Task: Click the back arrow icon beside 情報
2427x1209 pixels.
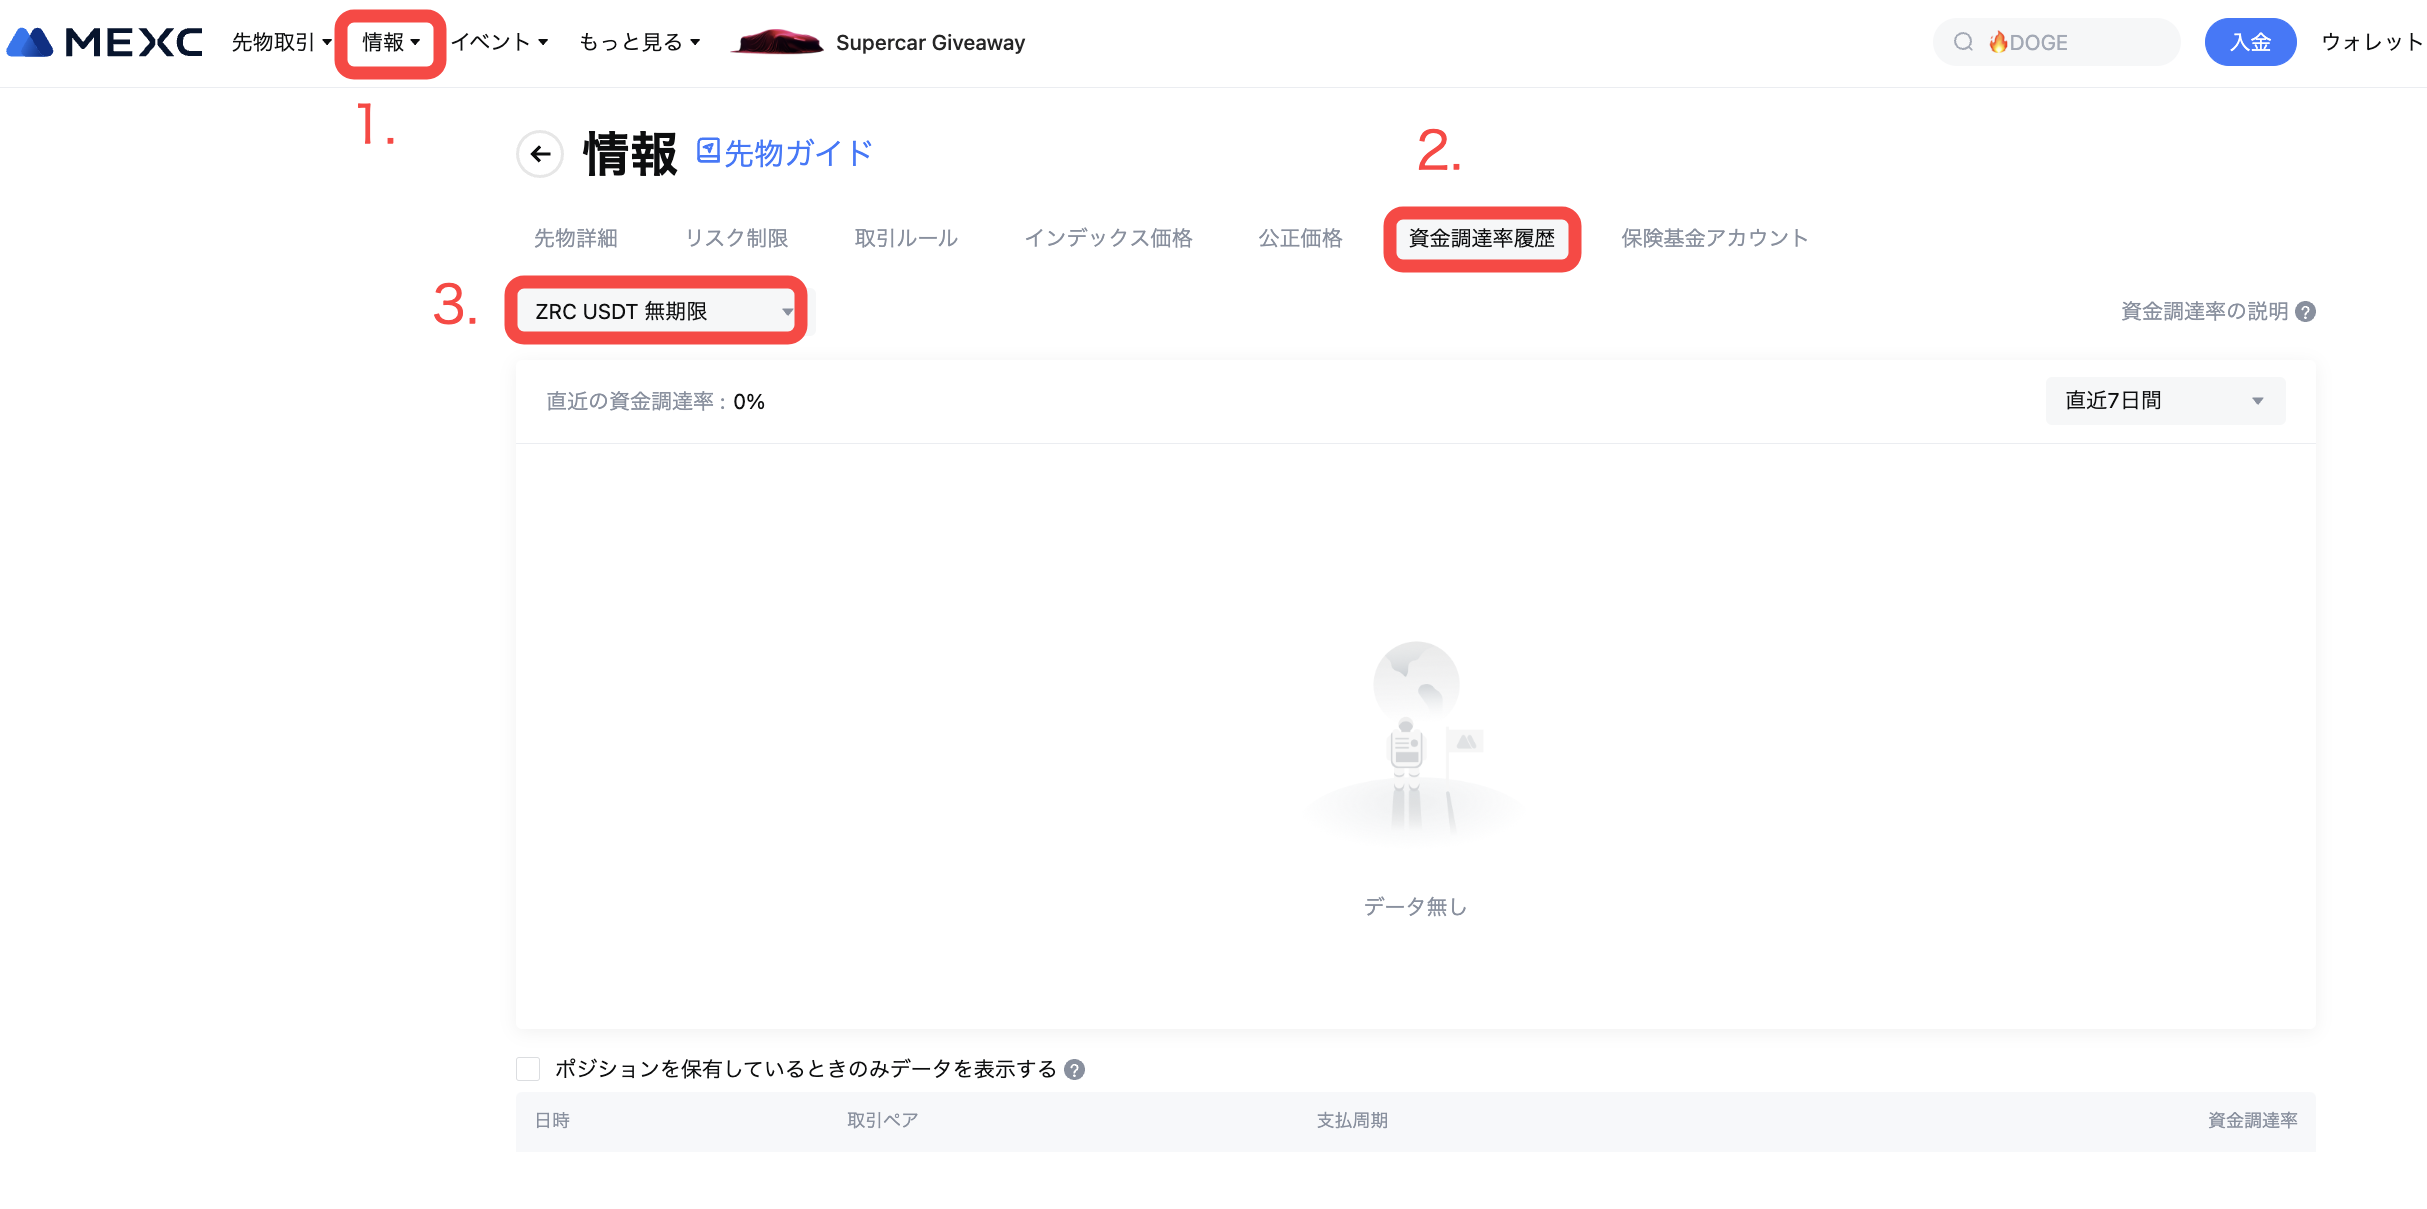Action: pos(540,154)
